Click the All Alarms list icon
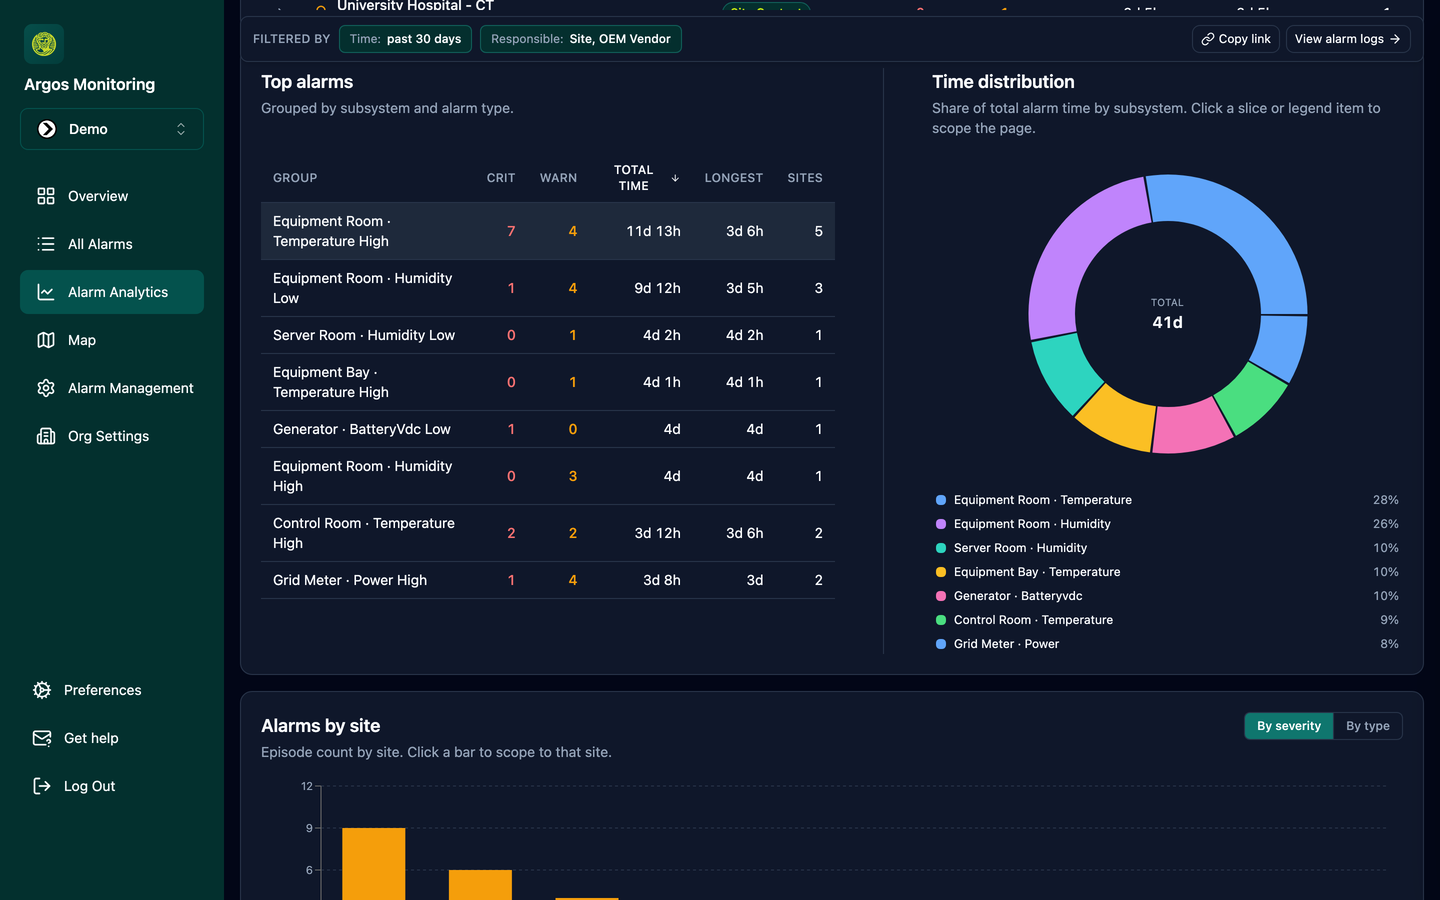 point(46,244)
